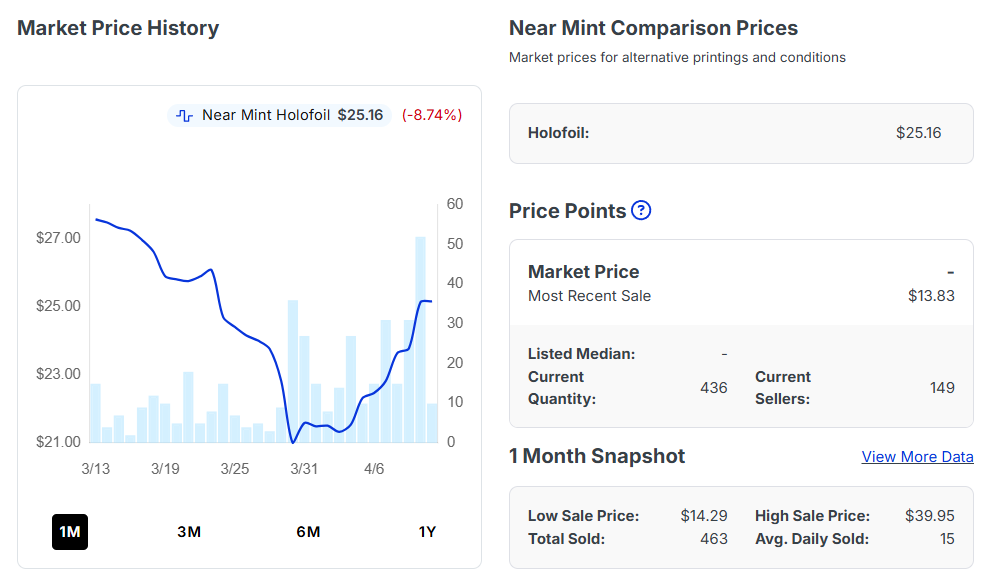The image size is (1007, 587).
Task: Click the lowest dip of the price line
Action: click(x=293, y=441)
